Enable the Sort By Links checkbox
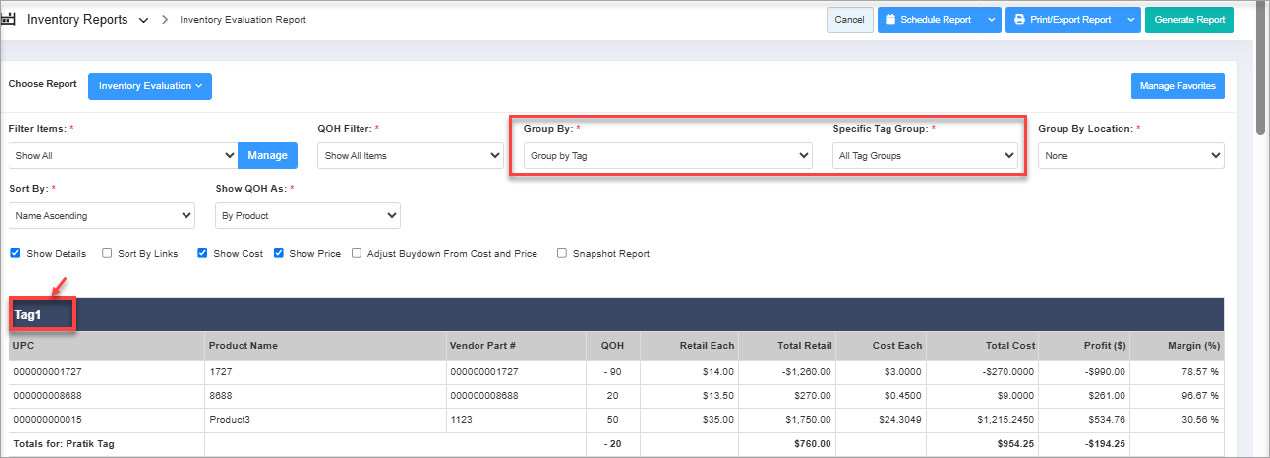This screenshot has width=1270, height=458. [x=108, y=254]
